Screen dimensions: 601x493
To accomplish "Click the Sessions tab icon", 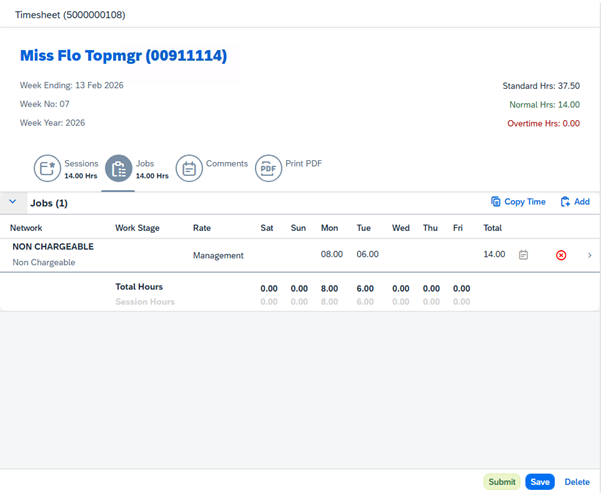I will click(48, 168).
